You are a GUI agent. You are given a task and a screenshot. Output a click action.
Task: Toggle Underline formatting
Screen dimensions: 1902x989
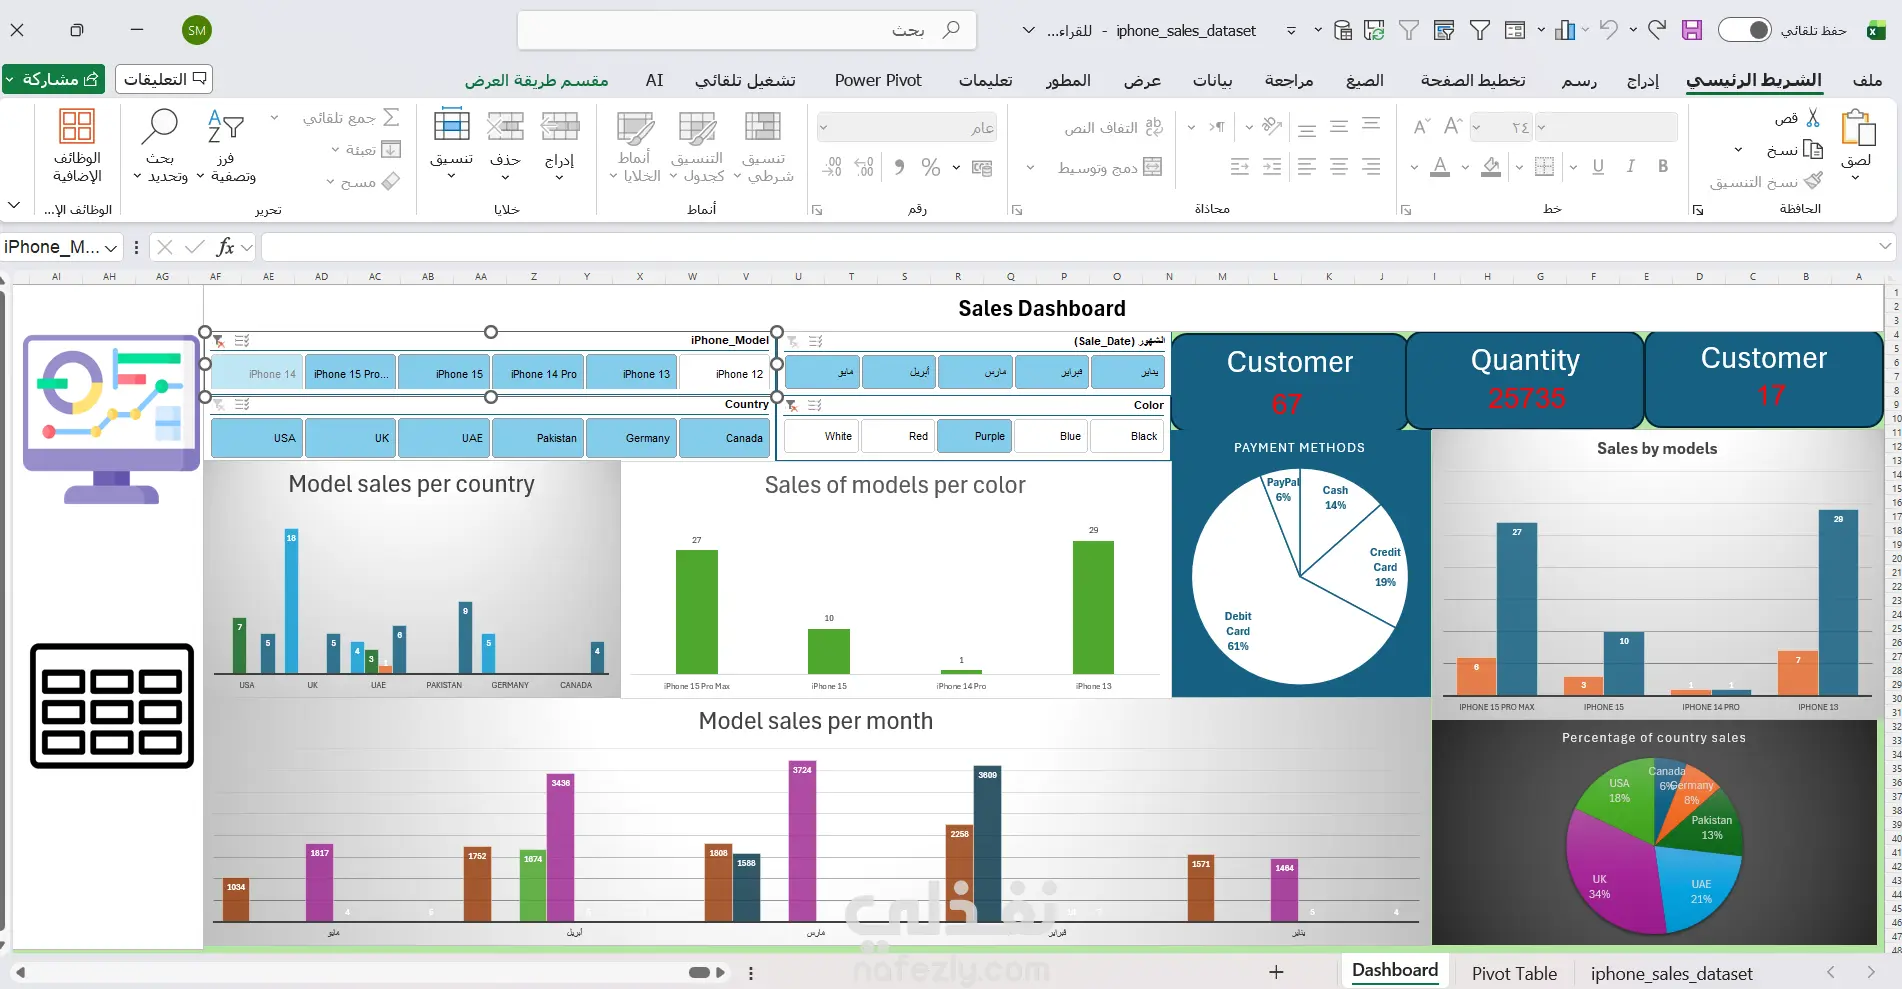click(x=1597, y=167)
